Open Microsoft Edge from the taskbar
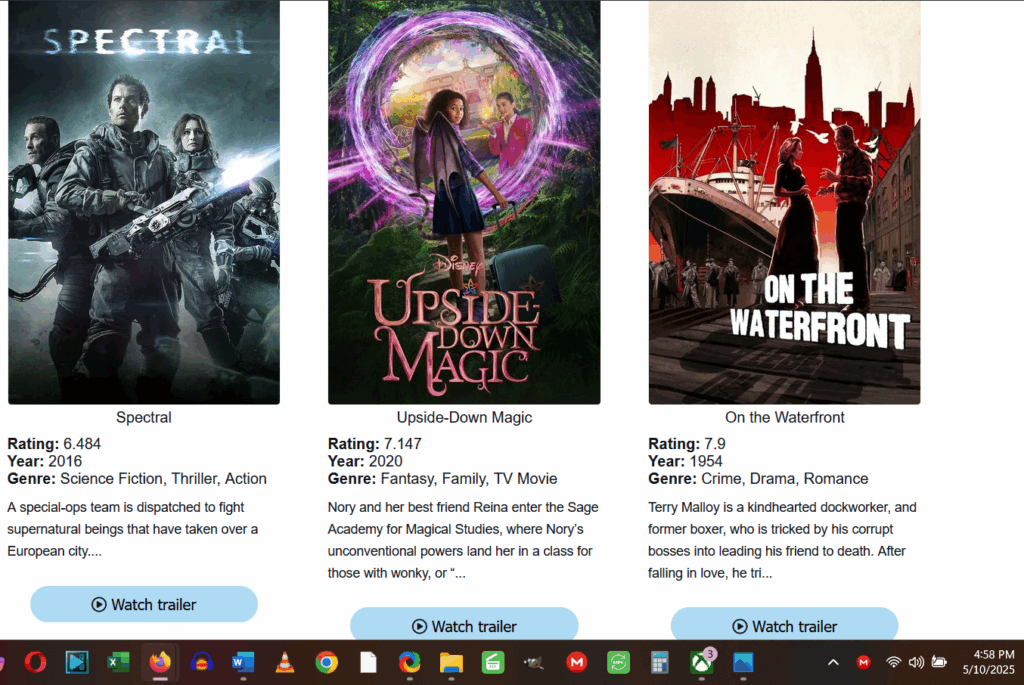 (409, 662)
